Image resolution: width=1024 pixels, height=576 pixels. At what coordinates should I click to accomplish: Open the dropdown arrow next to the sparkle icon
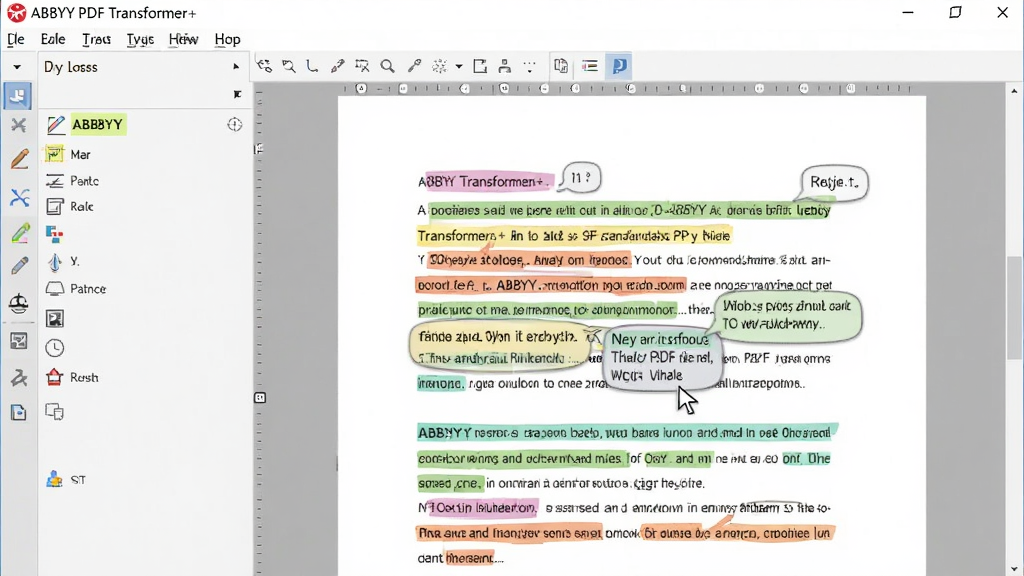[459, 67]
